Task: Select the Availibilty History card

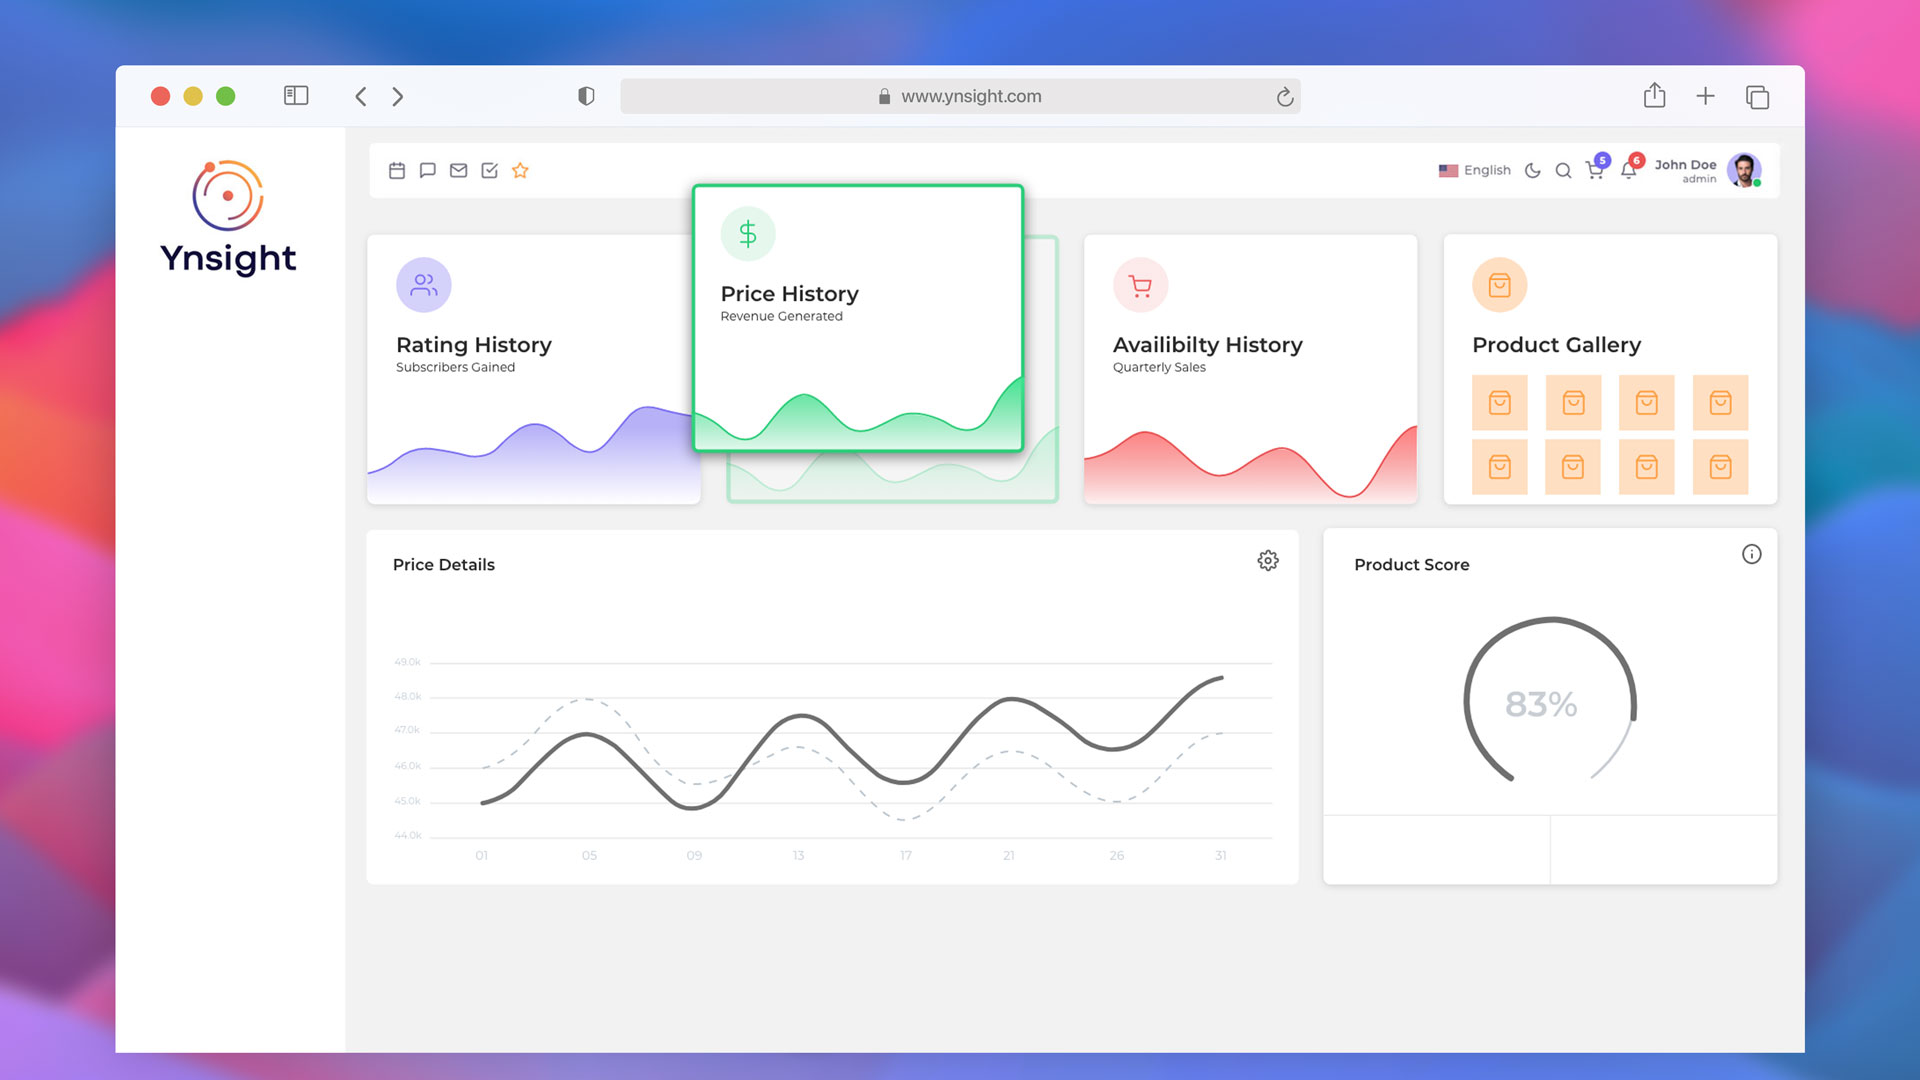Action: (x=1250, y=369)
